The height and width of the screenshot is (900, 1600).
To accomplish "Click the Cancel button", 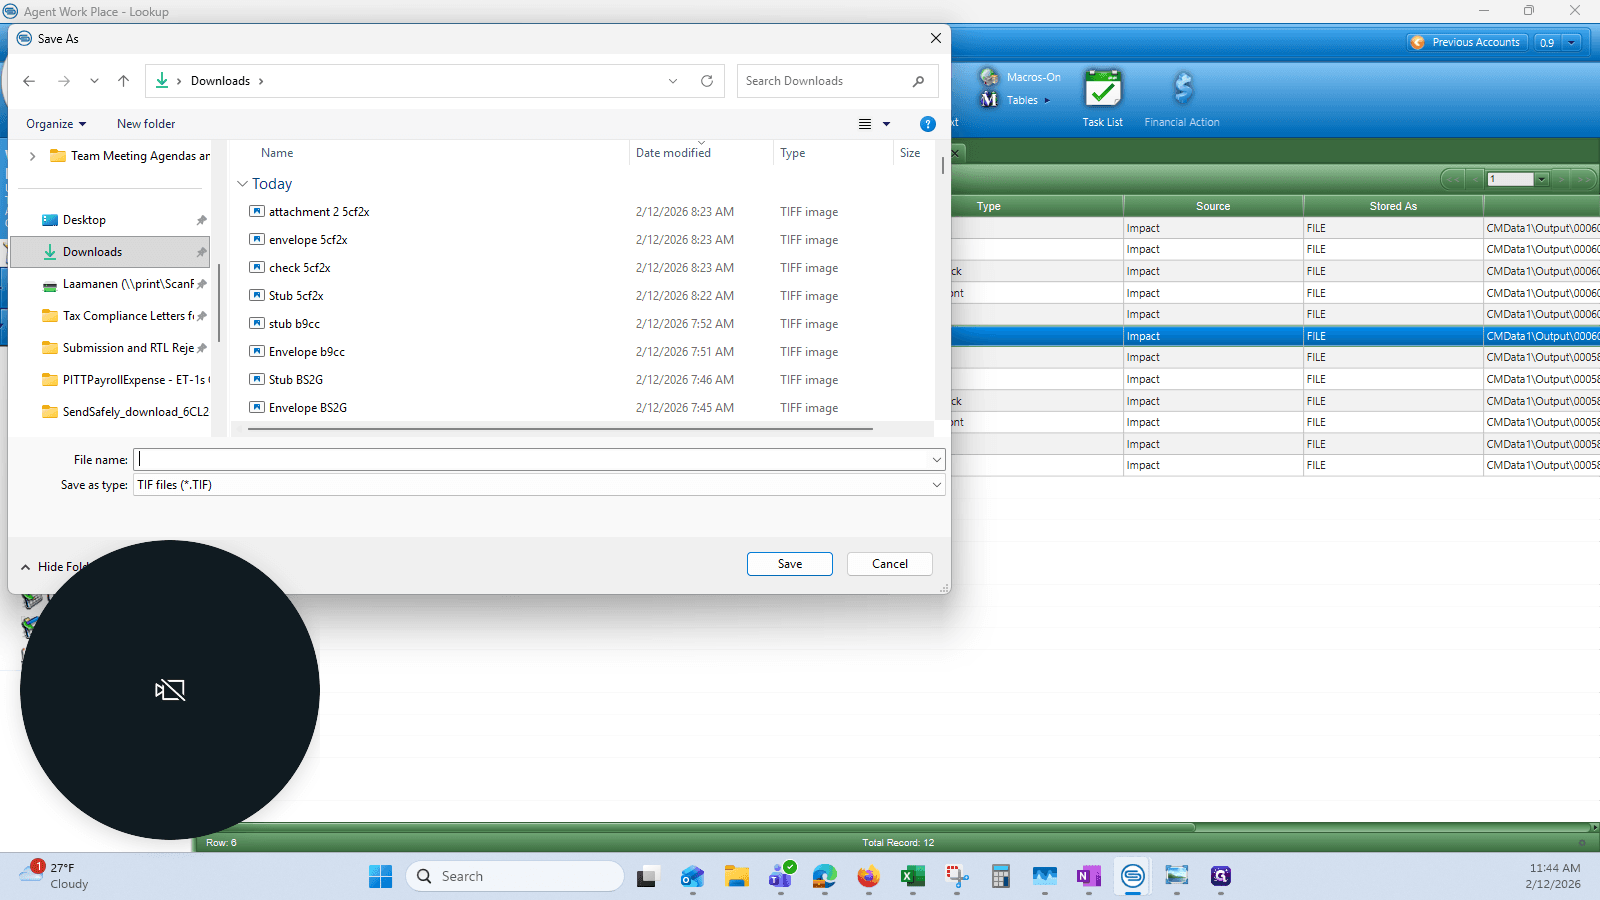I will pos(890,564).
